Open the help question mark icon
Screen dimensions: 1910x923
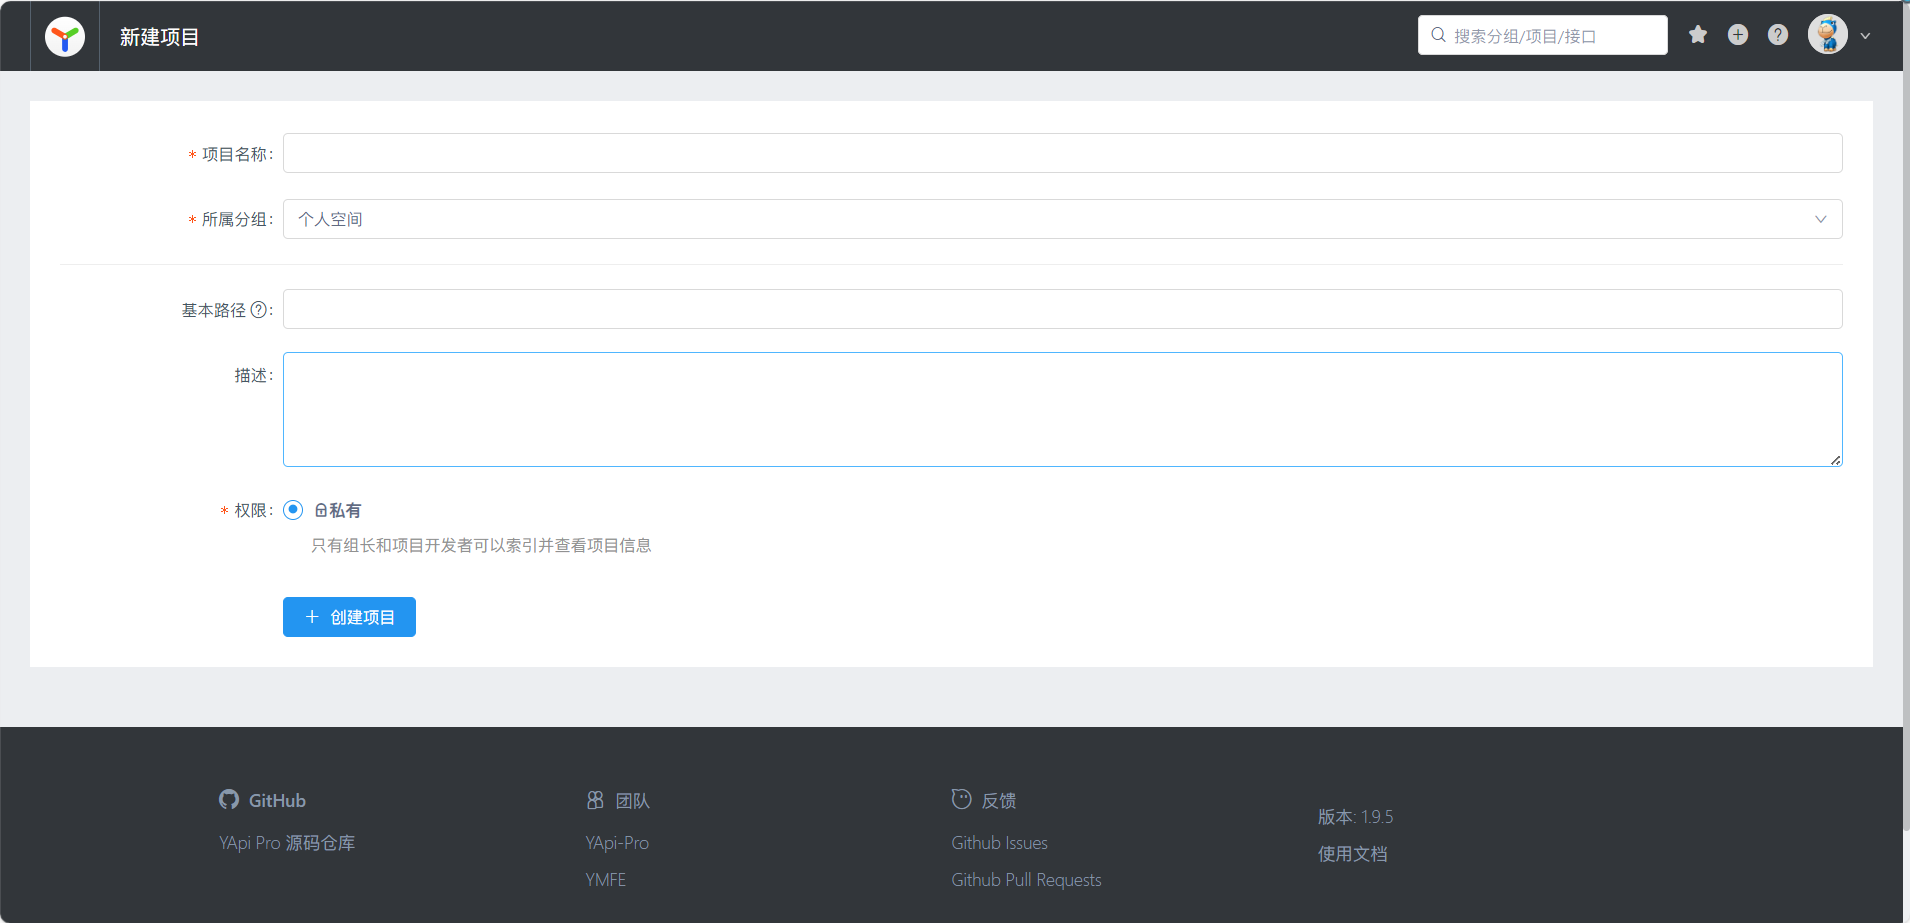pyautogui.click(x=1778, y=35)
